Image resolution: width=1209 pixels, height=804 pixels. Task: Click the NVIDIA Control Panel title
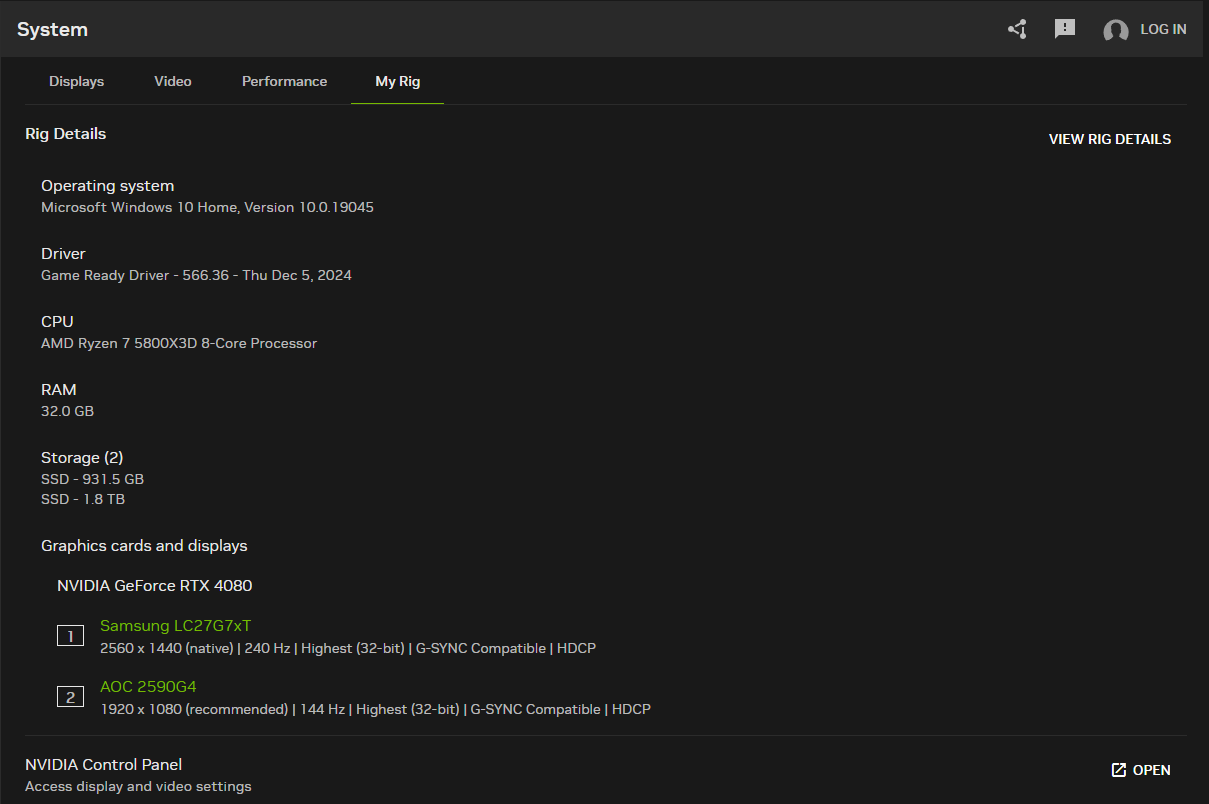click(103, 765)
